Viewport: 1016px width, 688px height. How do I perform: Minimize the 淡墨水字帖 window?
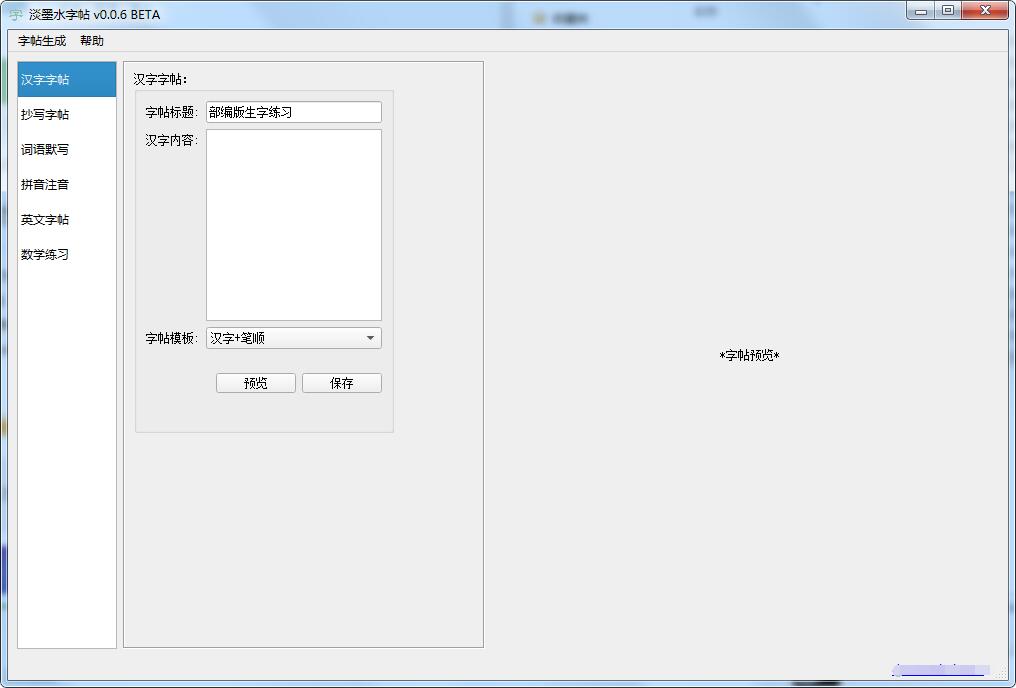[920, 10]
